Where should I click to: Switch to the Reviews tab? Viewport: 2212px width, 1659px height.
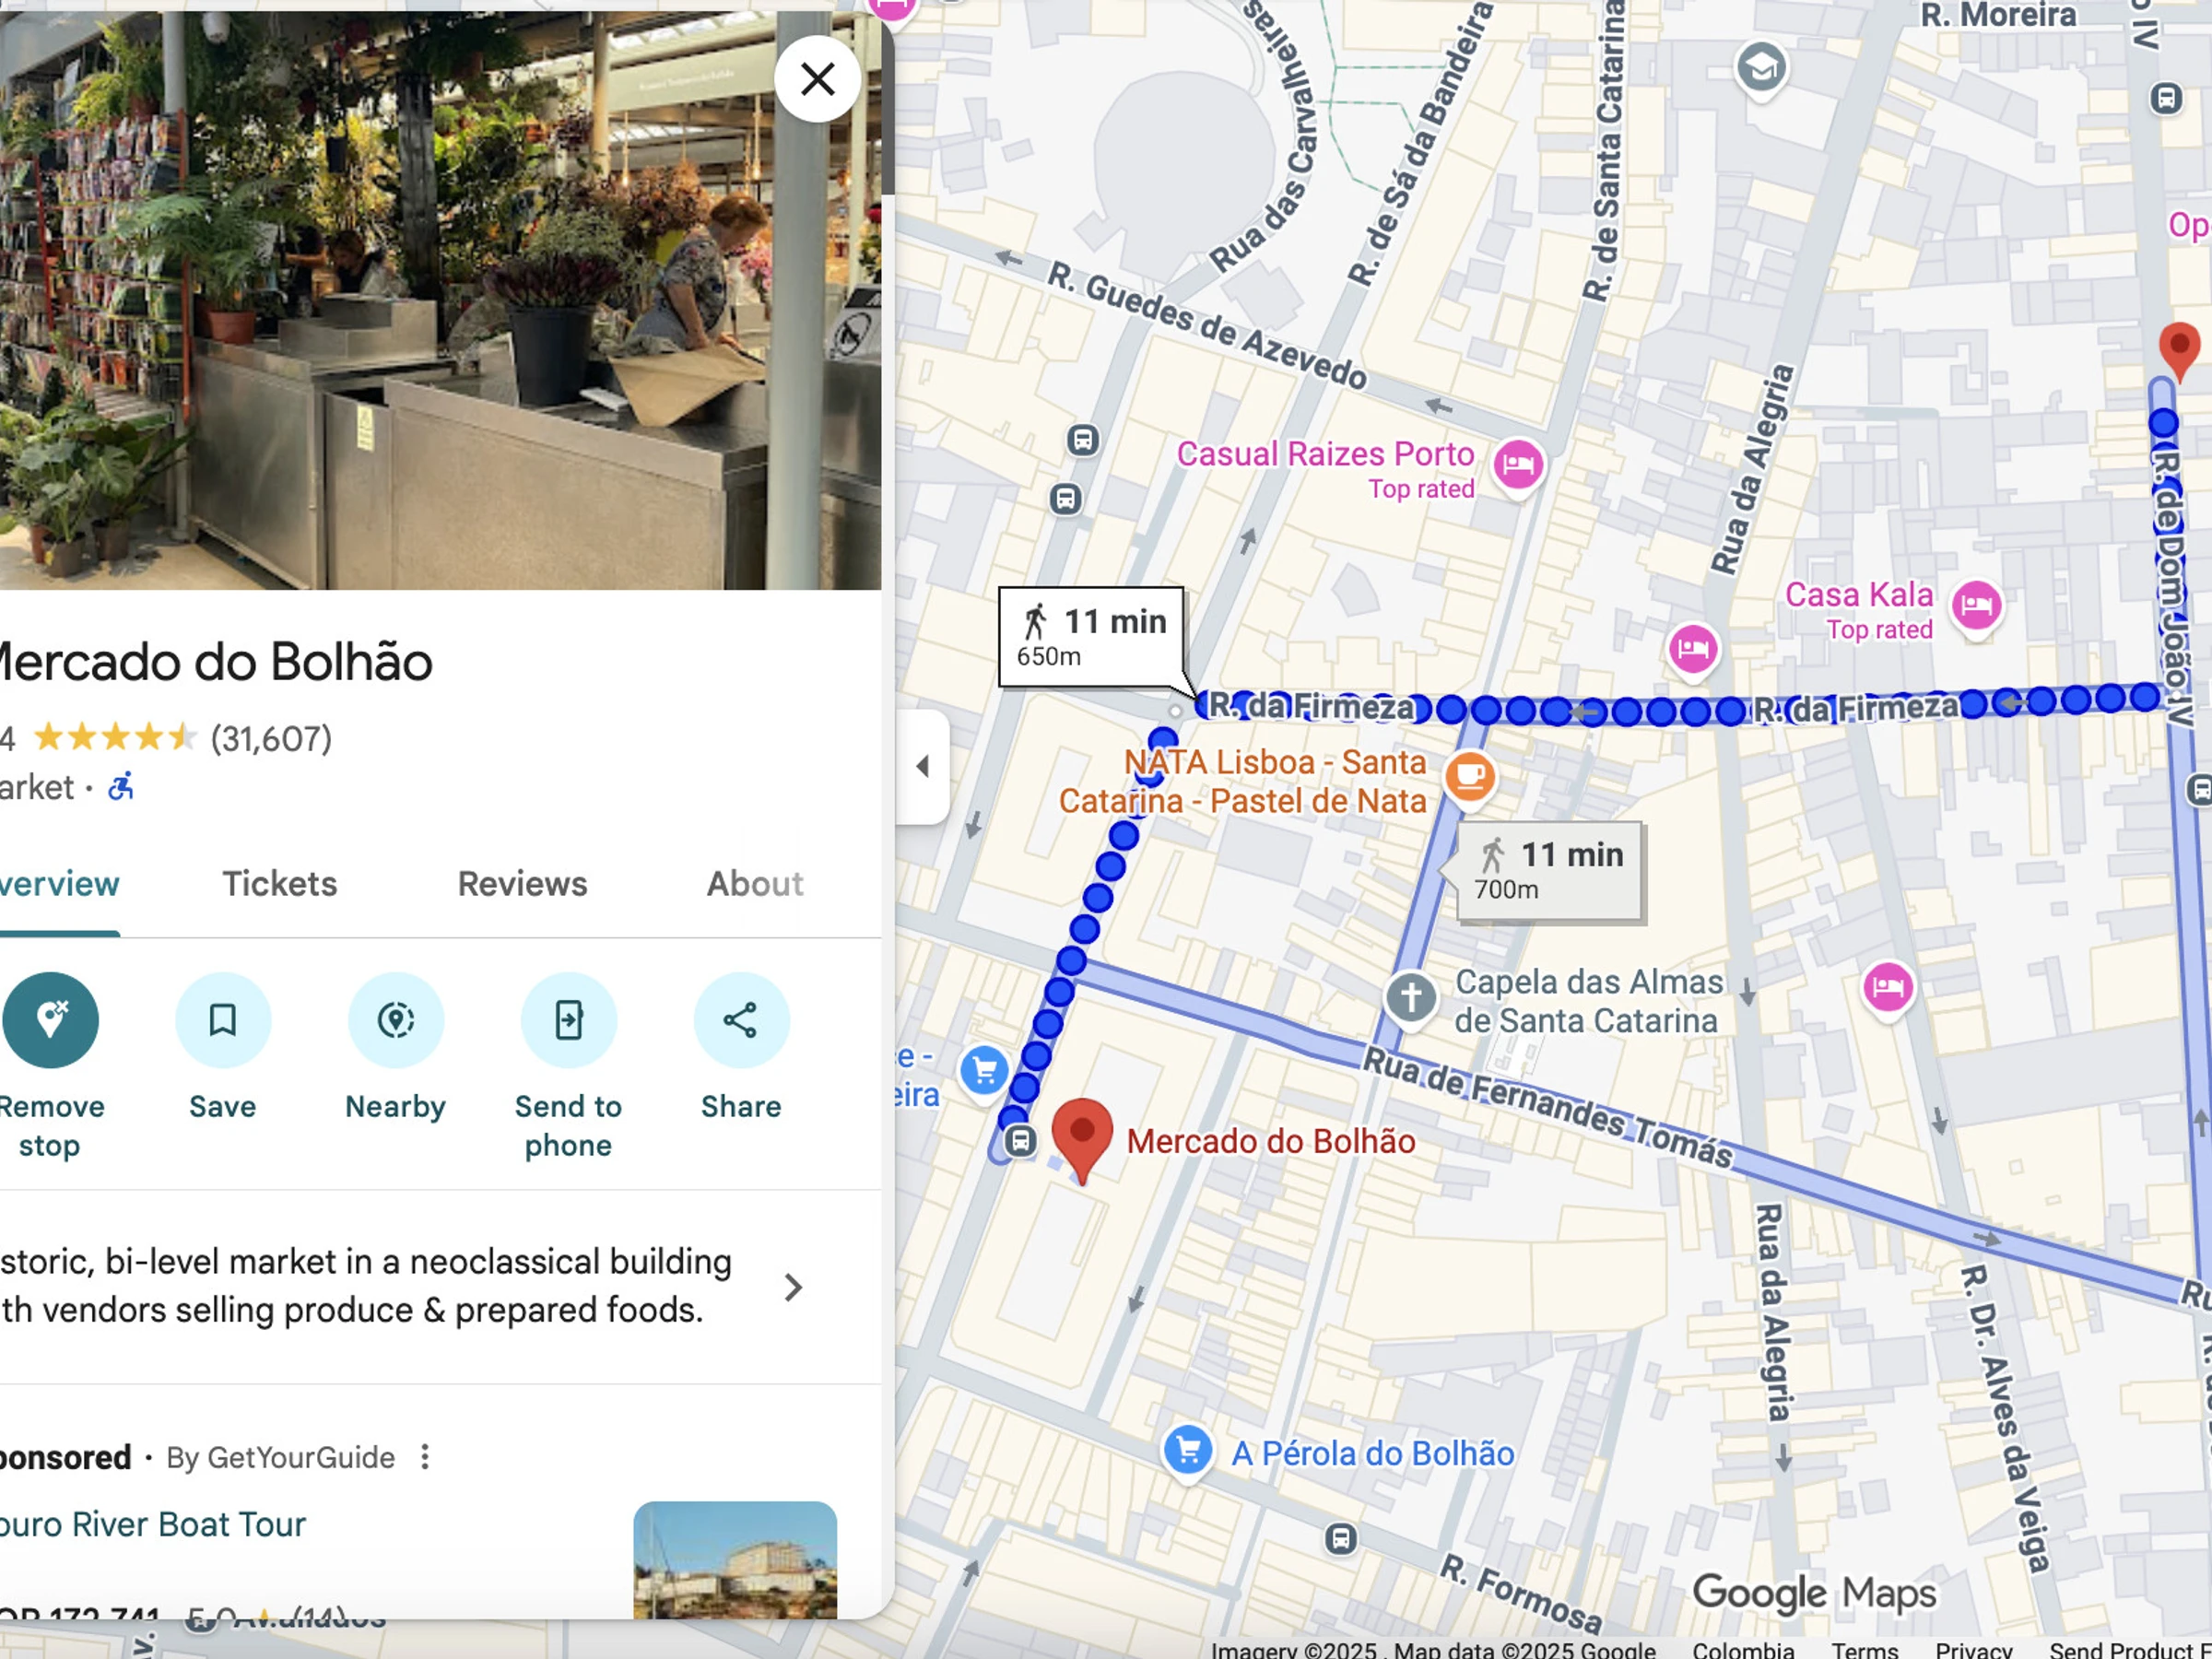click(522, 884)
